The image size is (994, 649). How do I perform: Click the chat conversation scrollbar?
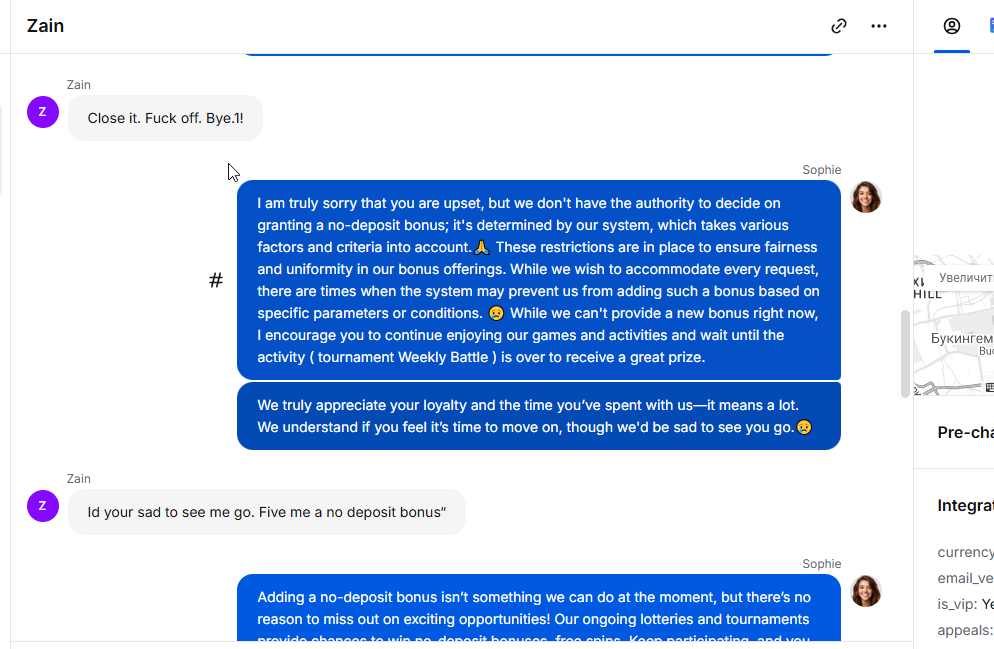(906, 353)
